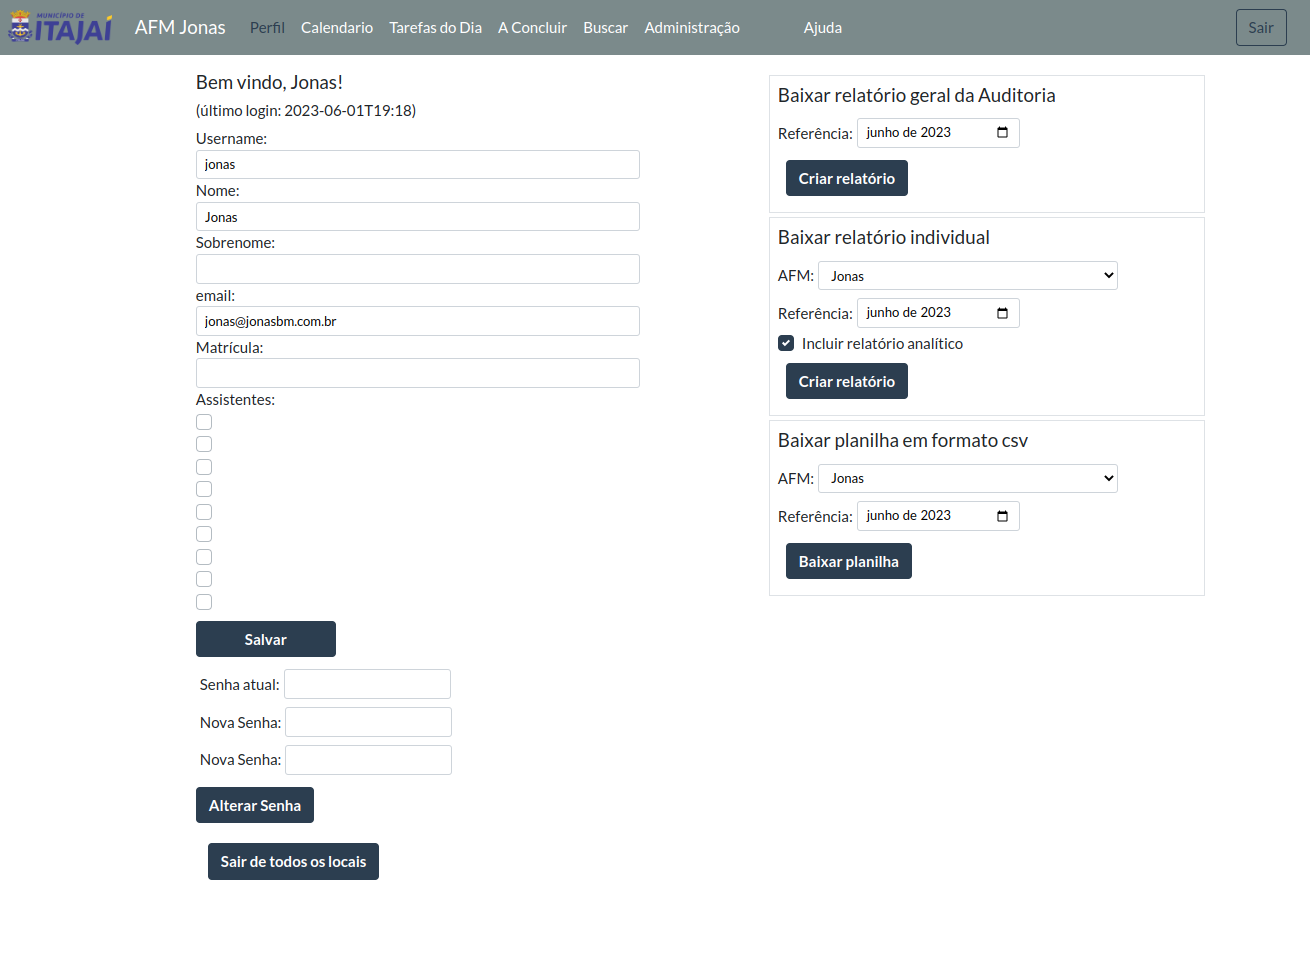Uncheck Incluir relatório analítico checkbox
The width and height of the screenshot is (1310, 966).
[x=786, y=343]
